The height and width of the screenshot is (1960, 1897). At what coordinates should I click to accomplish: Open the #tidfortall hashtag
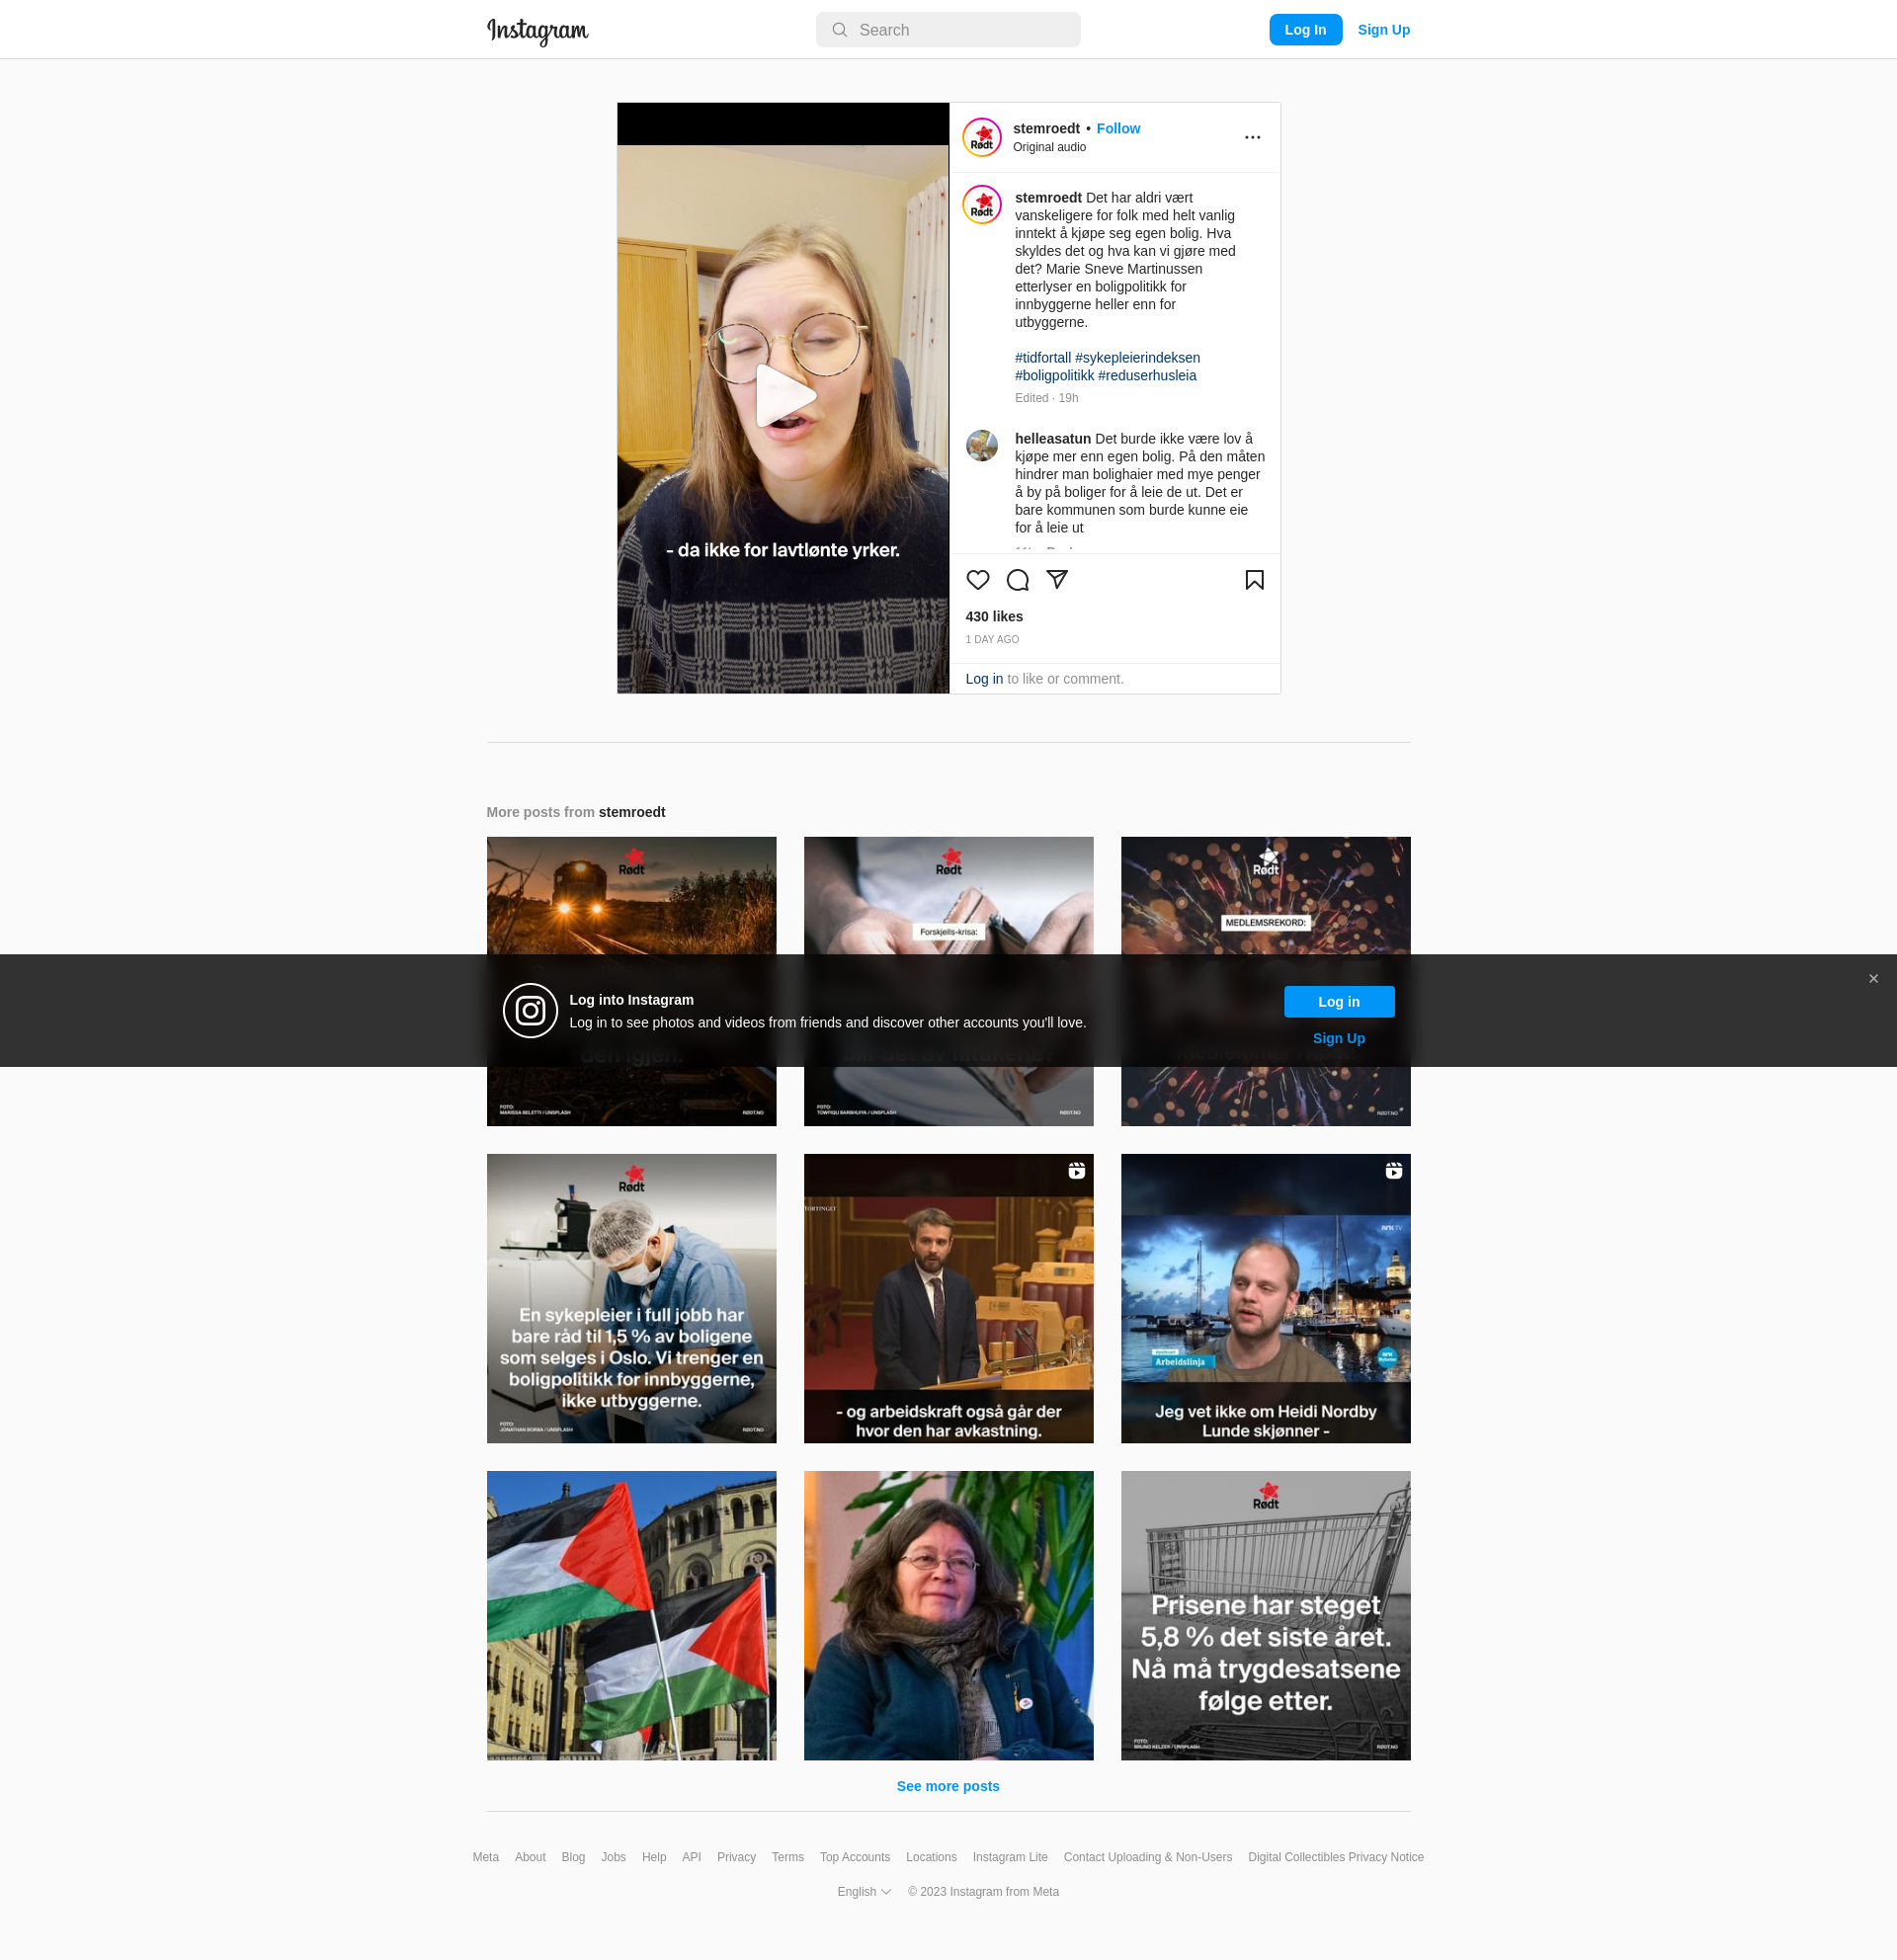click(1043, 358)
